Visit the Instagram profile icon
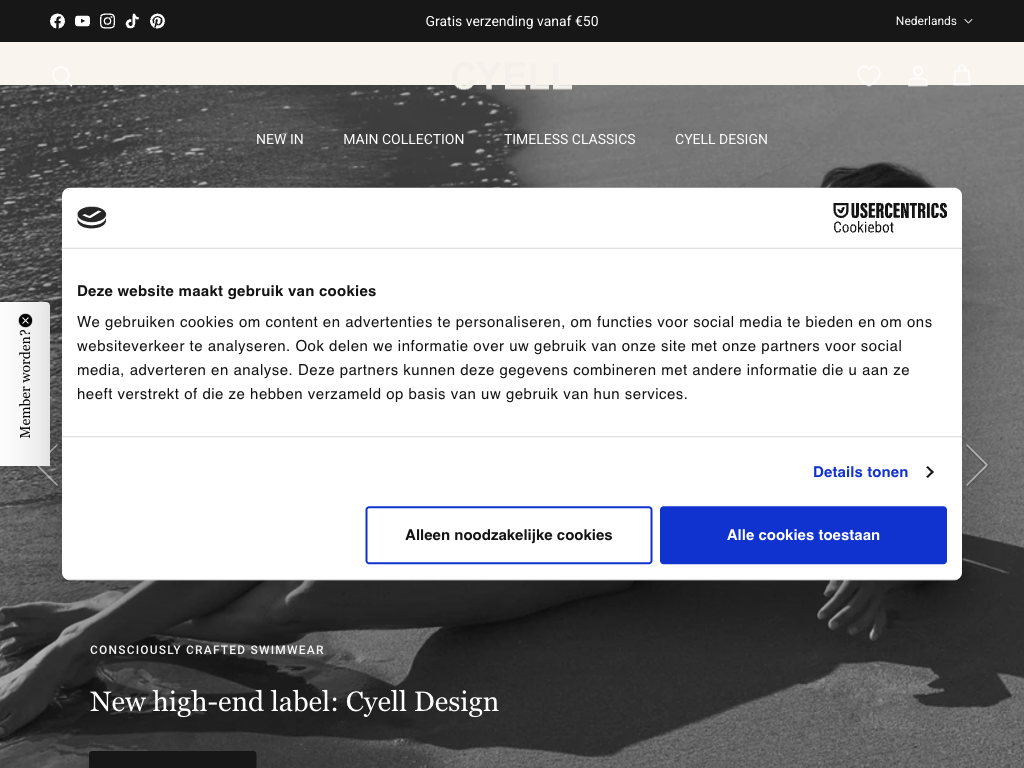Image resolution: width=1024 pixels, height=768 pixels. point(107,21)
